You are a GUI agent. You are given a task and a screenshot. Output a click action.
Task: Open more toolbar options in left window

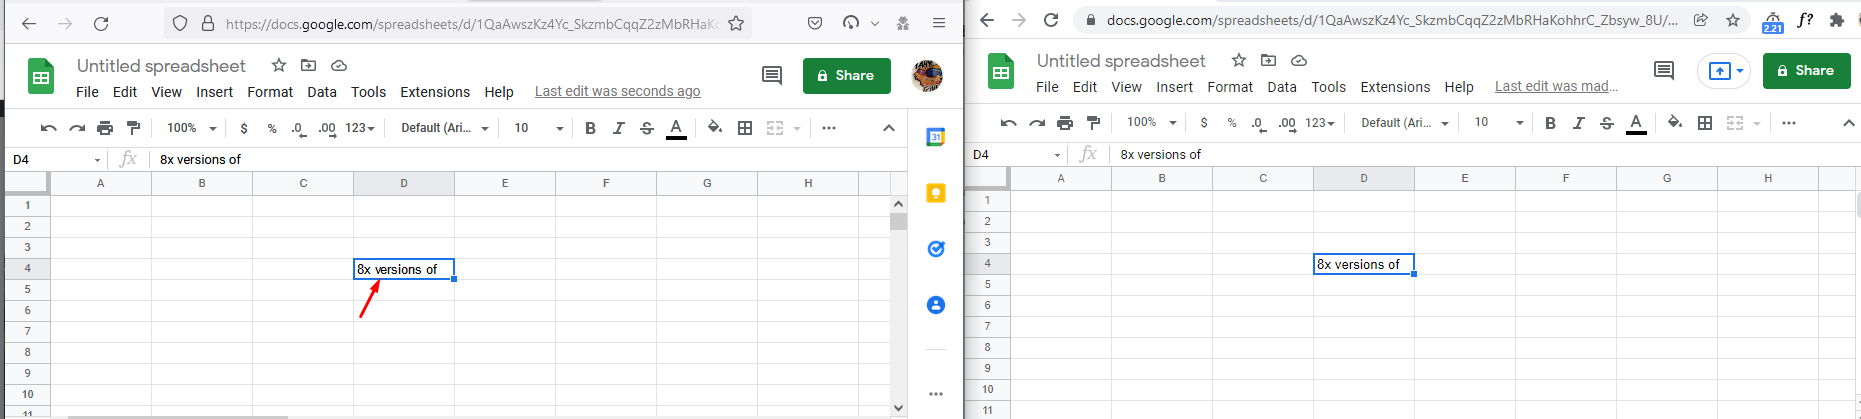(x=829, y=128)
